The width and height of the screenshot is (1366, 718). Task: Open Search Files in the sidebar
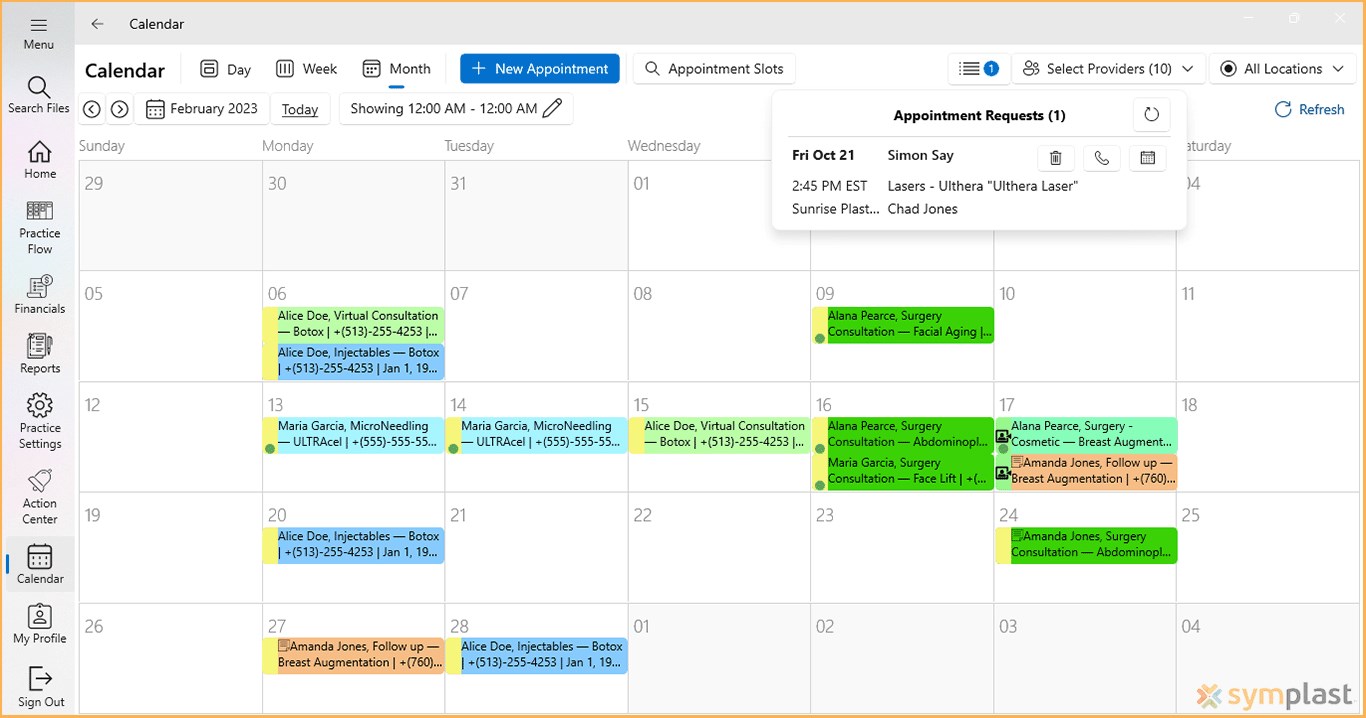[x=39, y=95]
